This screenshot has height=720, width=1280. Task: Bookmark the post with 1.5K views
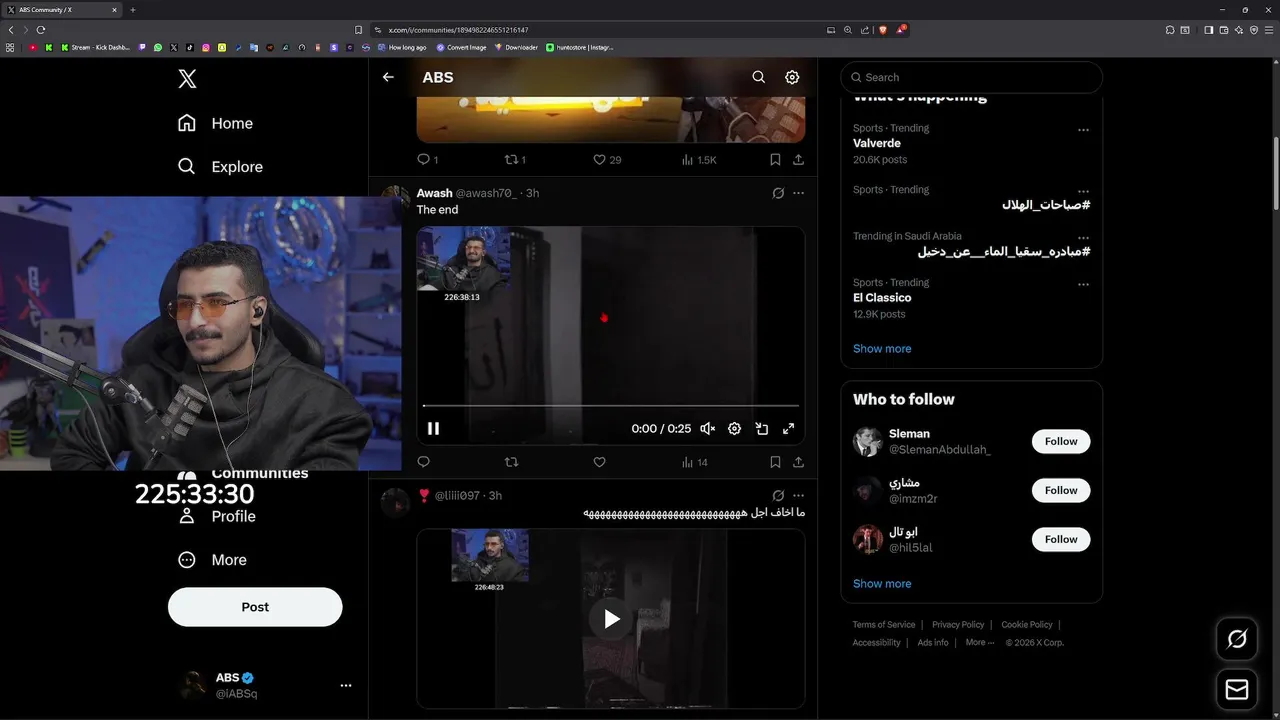[775, 160]
